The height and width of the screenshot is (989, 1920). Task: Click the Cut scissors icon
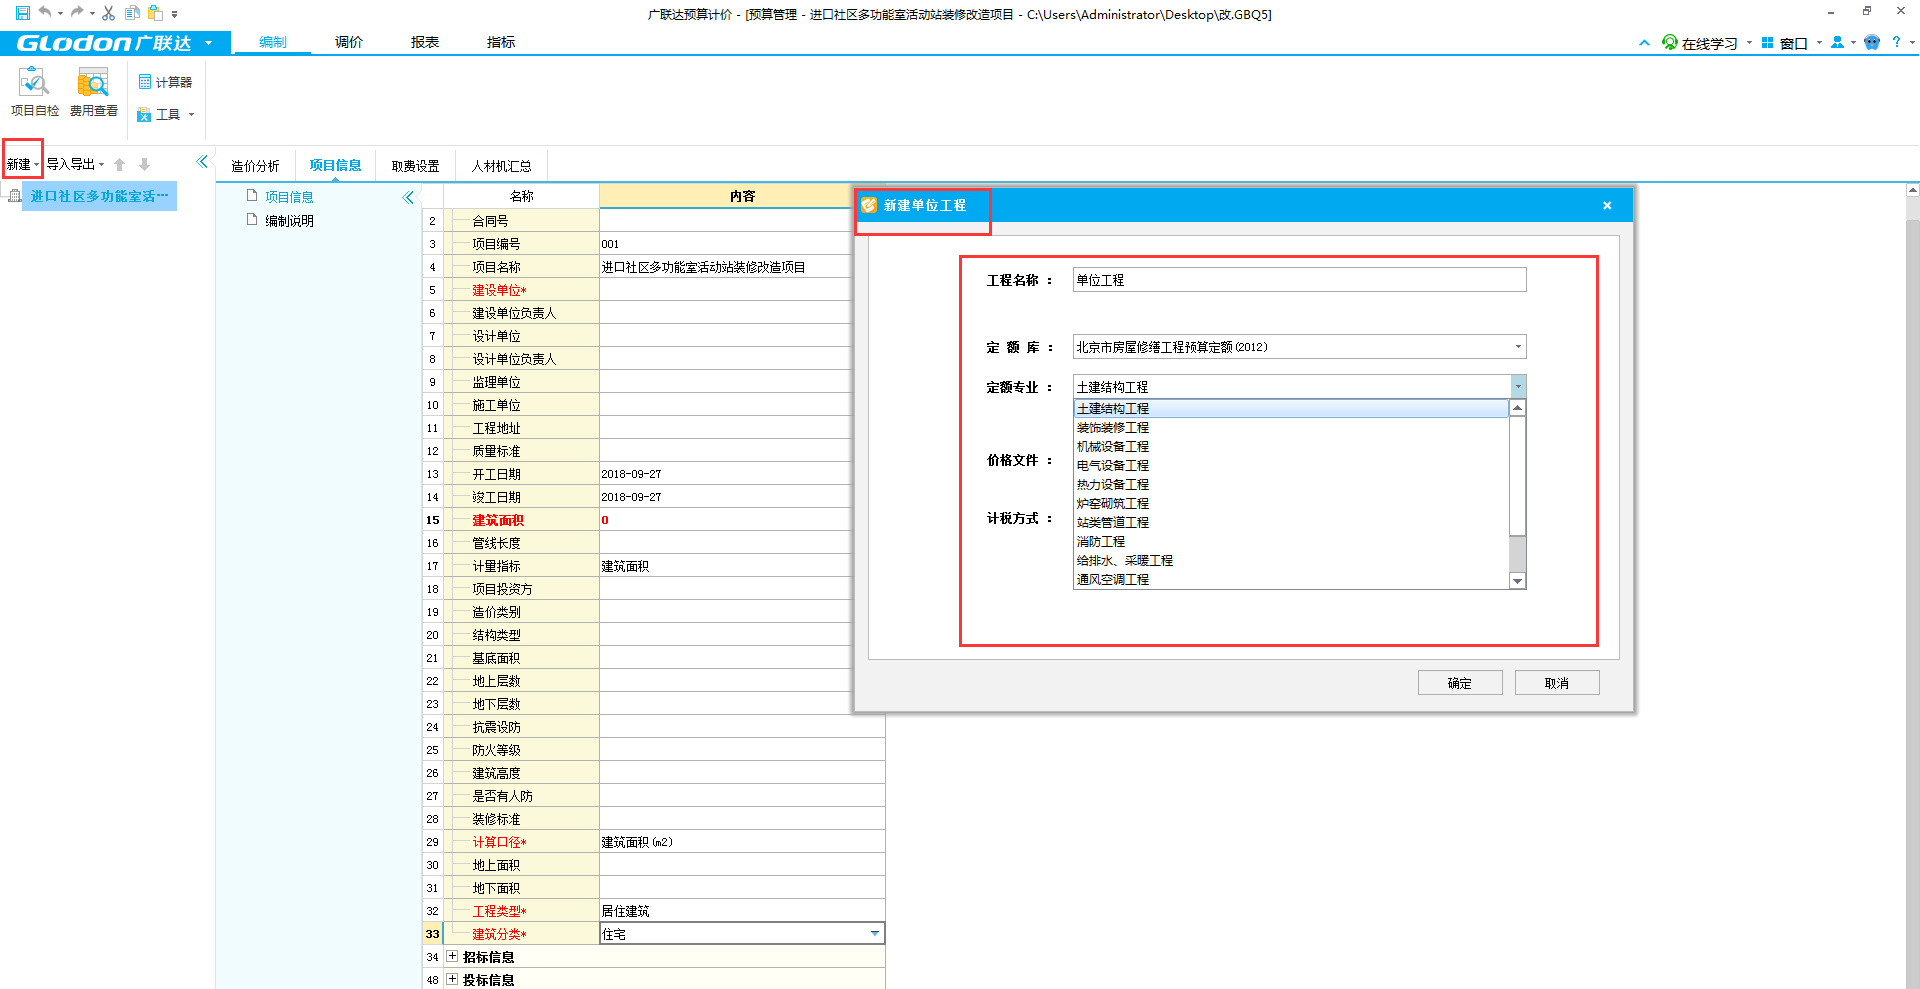tap(108, 13)
